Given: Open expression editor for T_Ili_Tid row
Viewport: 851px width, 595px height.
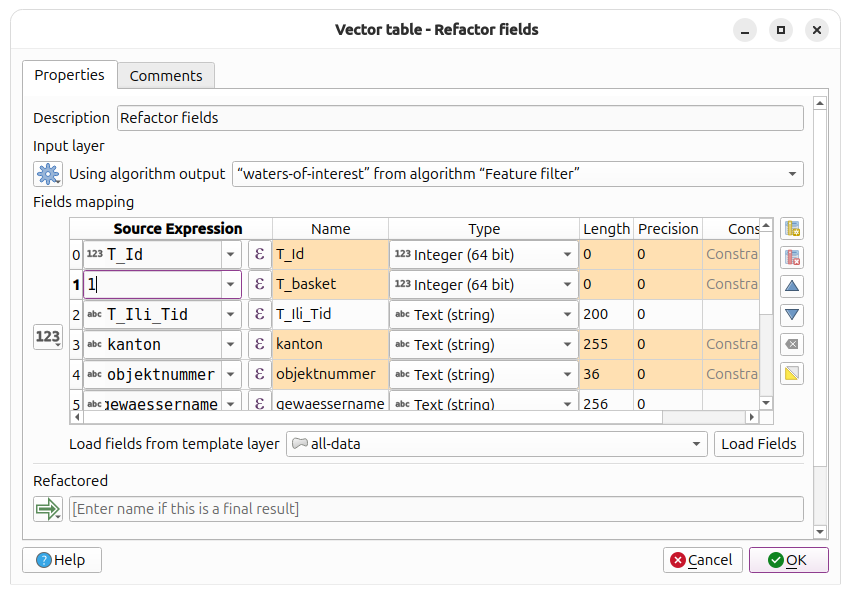Looking at the screenshot, I should (259, 314).
